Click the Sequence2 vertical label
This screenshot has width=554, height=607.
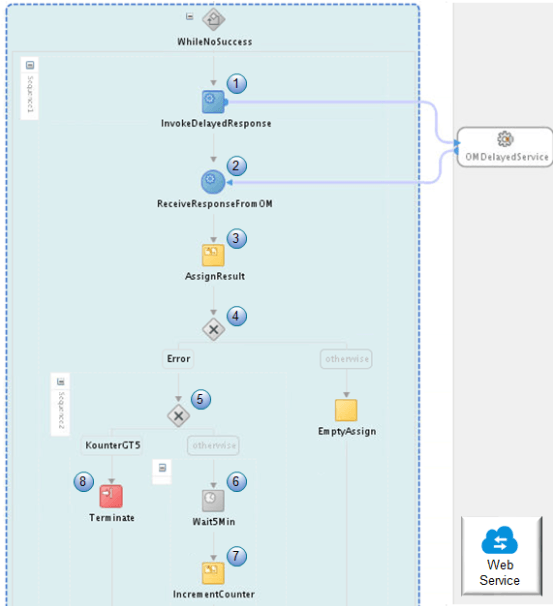tap(61, 410)
